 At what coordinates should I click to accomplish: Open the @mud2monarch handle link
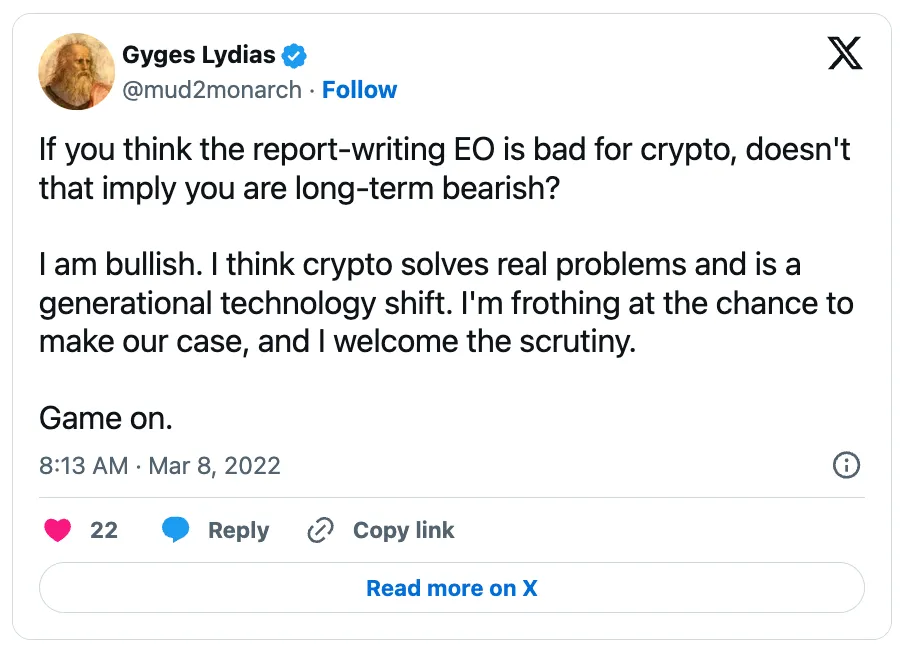(x=211, y=90)
